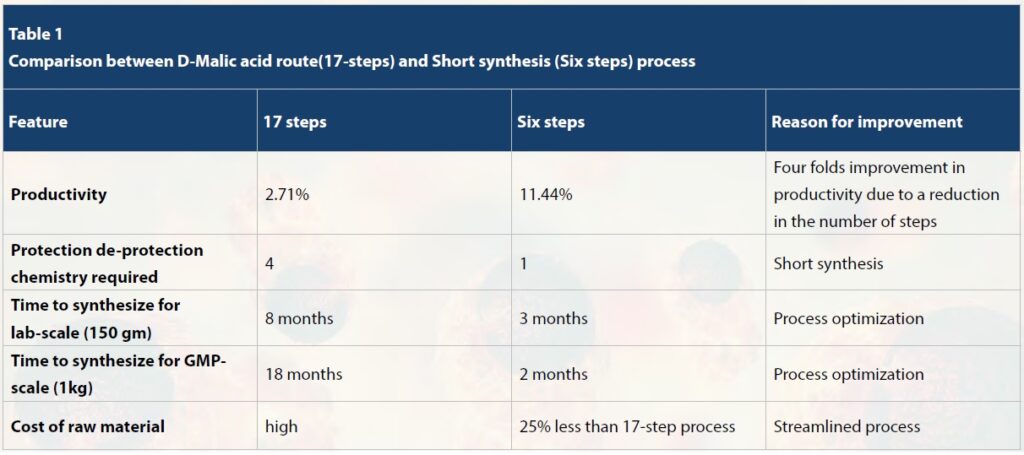Image resolution: width=1024 pixels, height=455 pixels.
Task: Click the "3 months" cell
Action: point(552,318)
